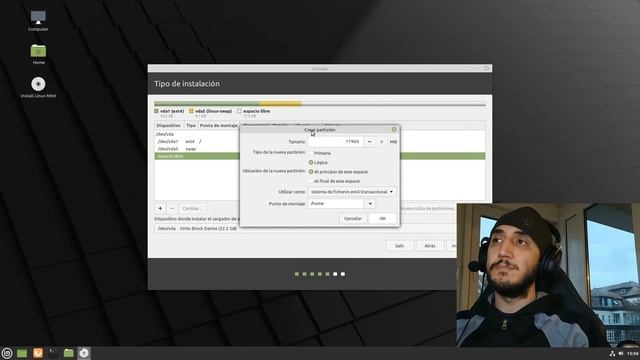Open the Computer desktop icon
Image resolution: width=640 pixels, height=360 pixels.
click(x=38, y=21)
